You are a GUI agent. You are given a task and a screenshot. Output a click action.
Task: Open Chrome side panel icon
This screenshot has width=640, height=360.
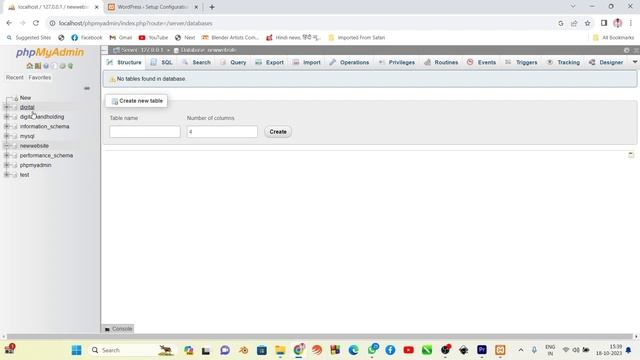pyautogui.click(x=604, y=23)
